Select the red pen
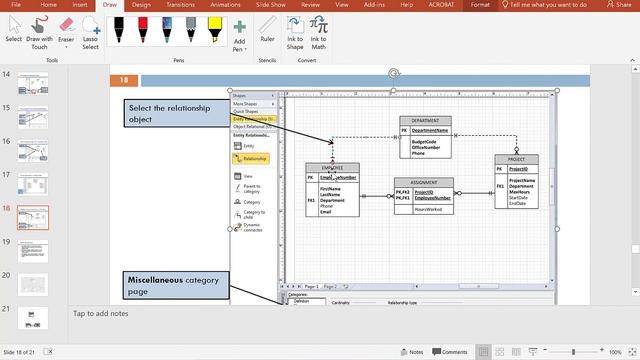640x360 pixels. point(143,30)
